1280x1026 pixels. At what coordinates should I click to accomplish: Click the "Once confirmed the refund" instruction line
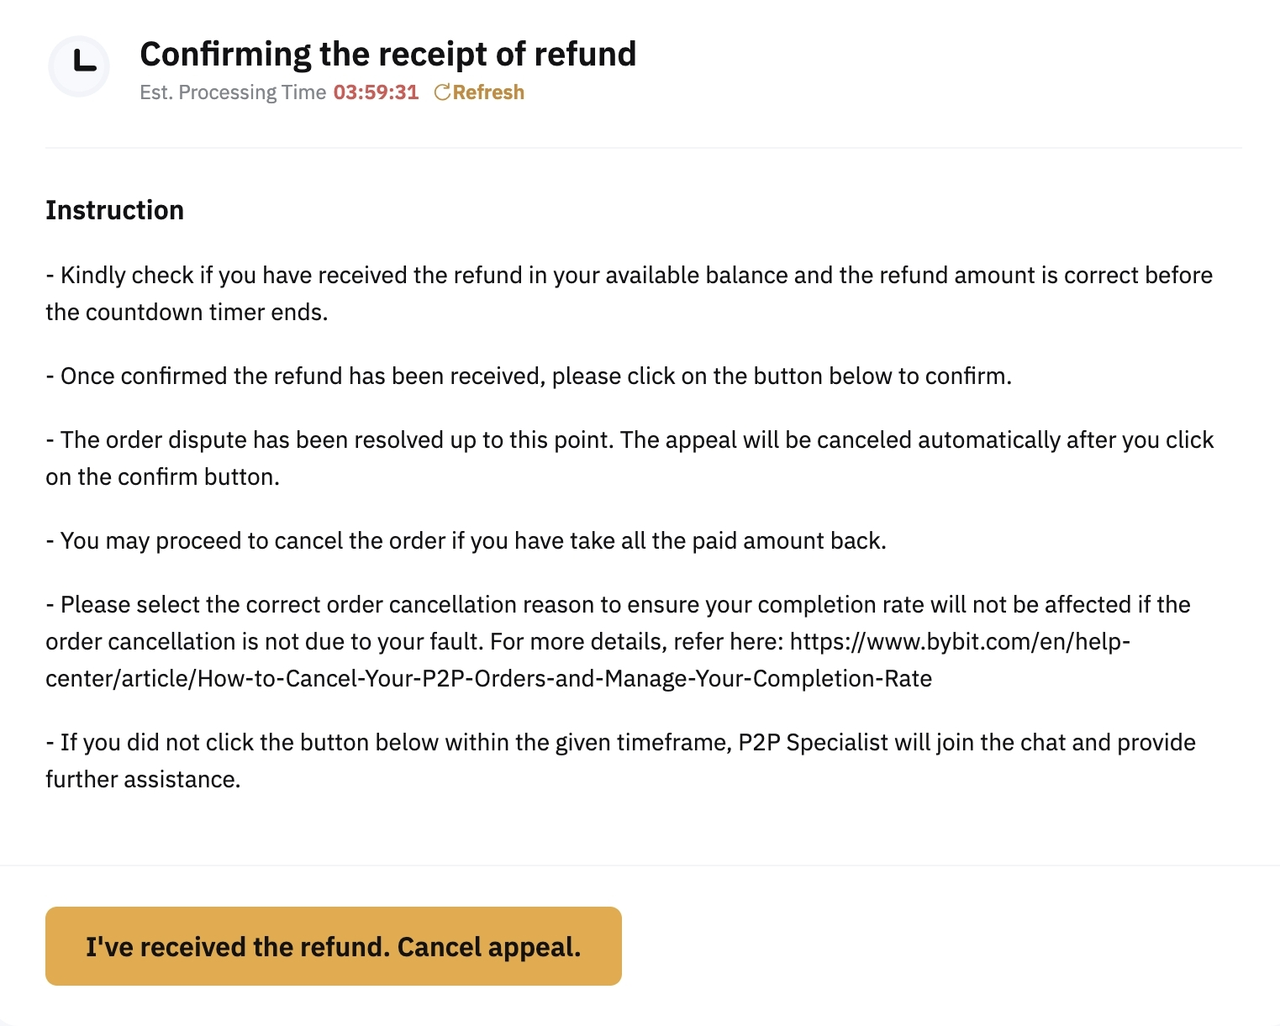535,376
